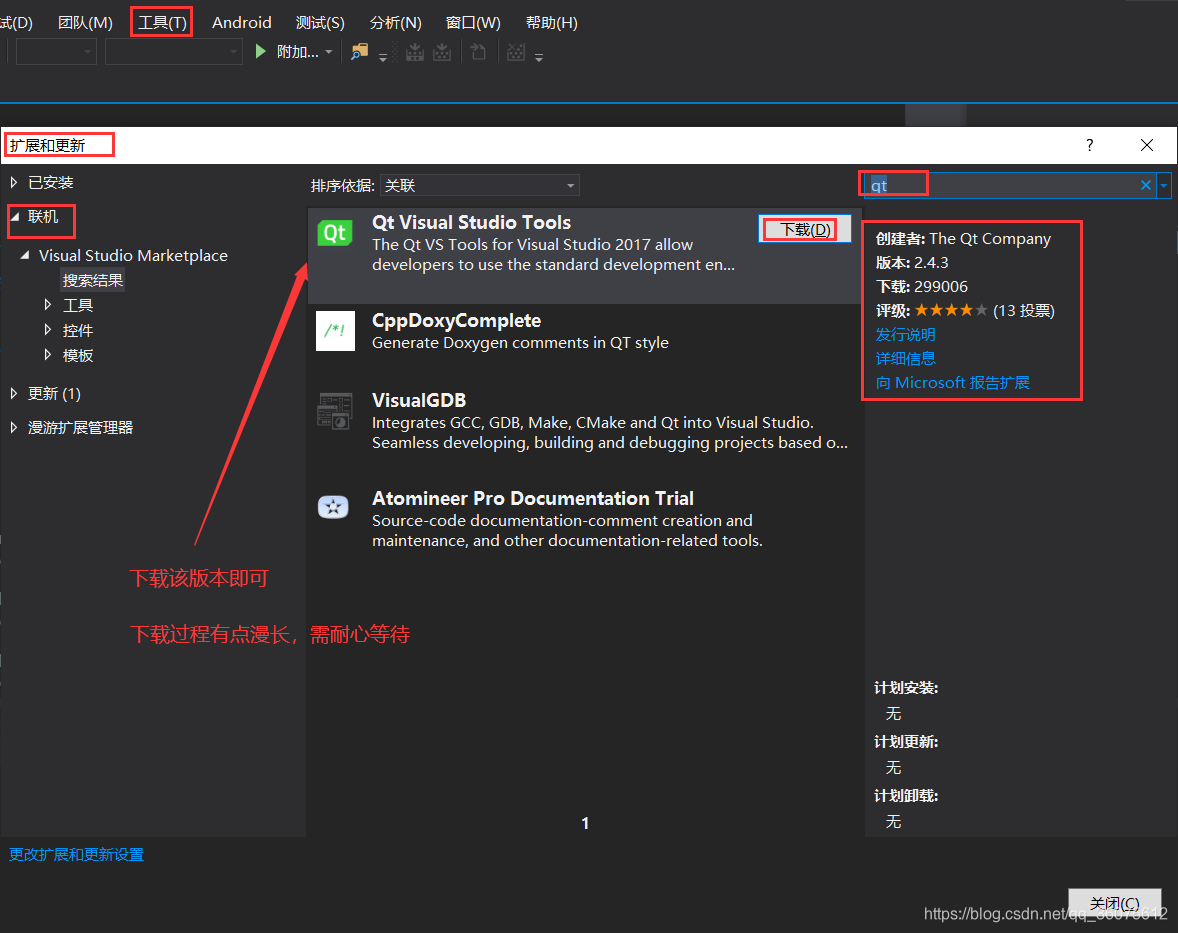Click 创建者: The Qt Company text

[963, 238]
